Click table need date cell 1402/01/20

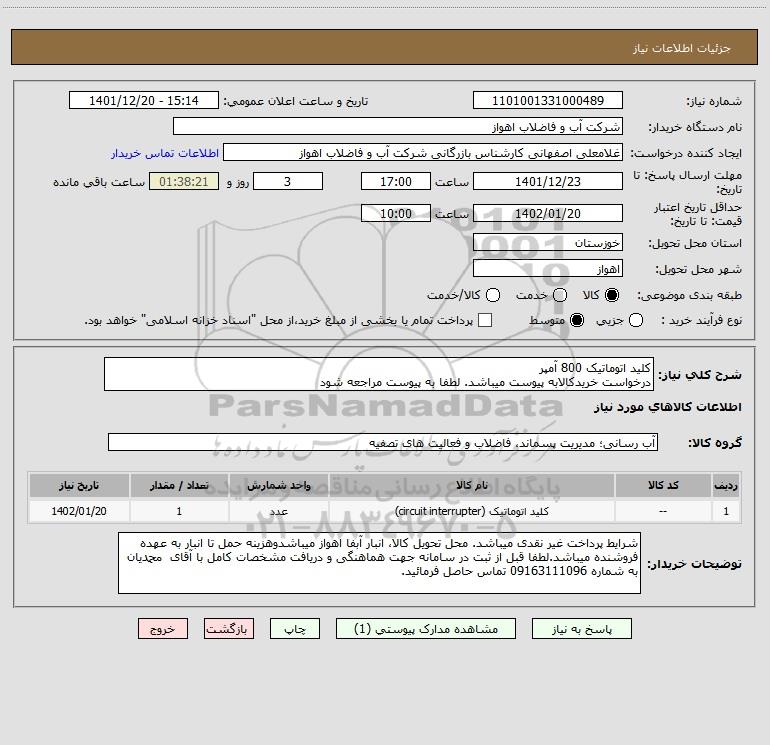coord(79,511)
